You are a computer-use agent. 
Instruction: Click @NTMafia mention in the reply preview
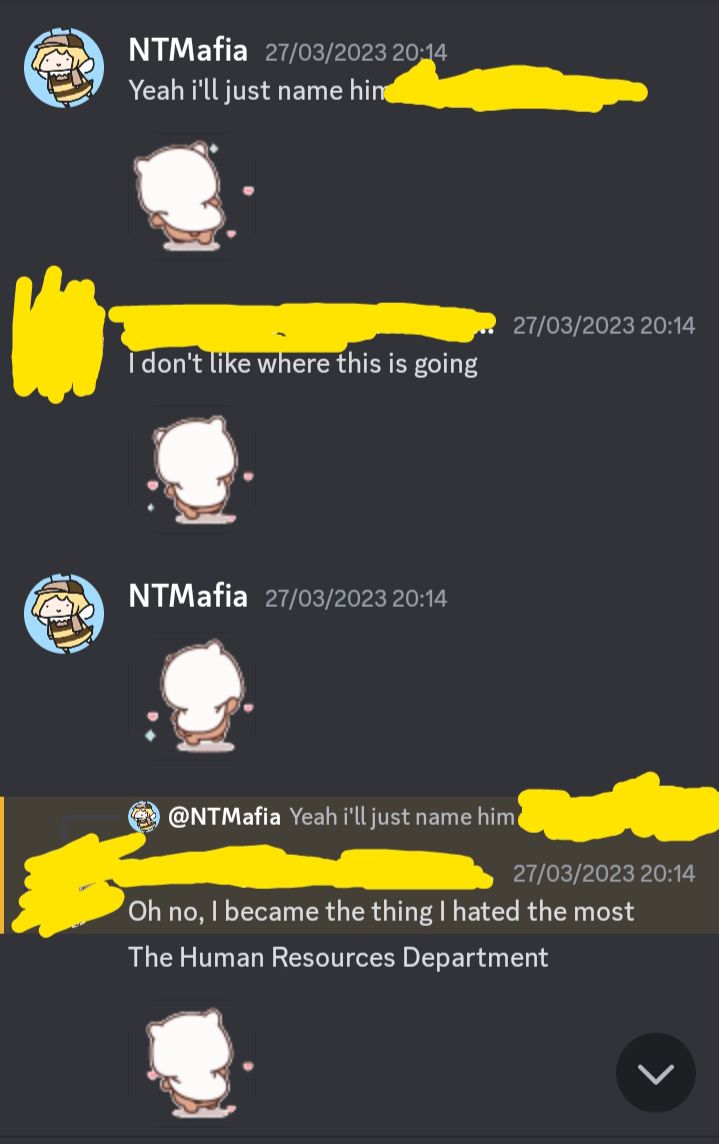click(x=224, y=816)
